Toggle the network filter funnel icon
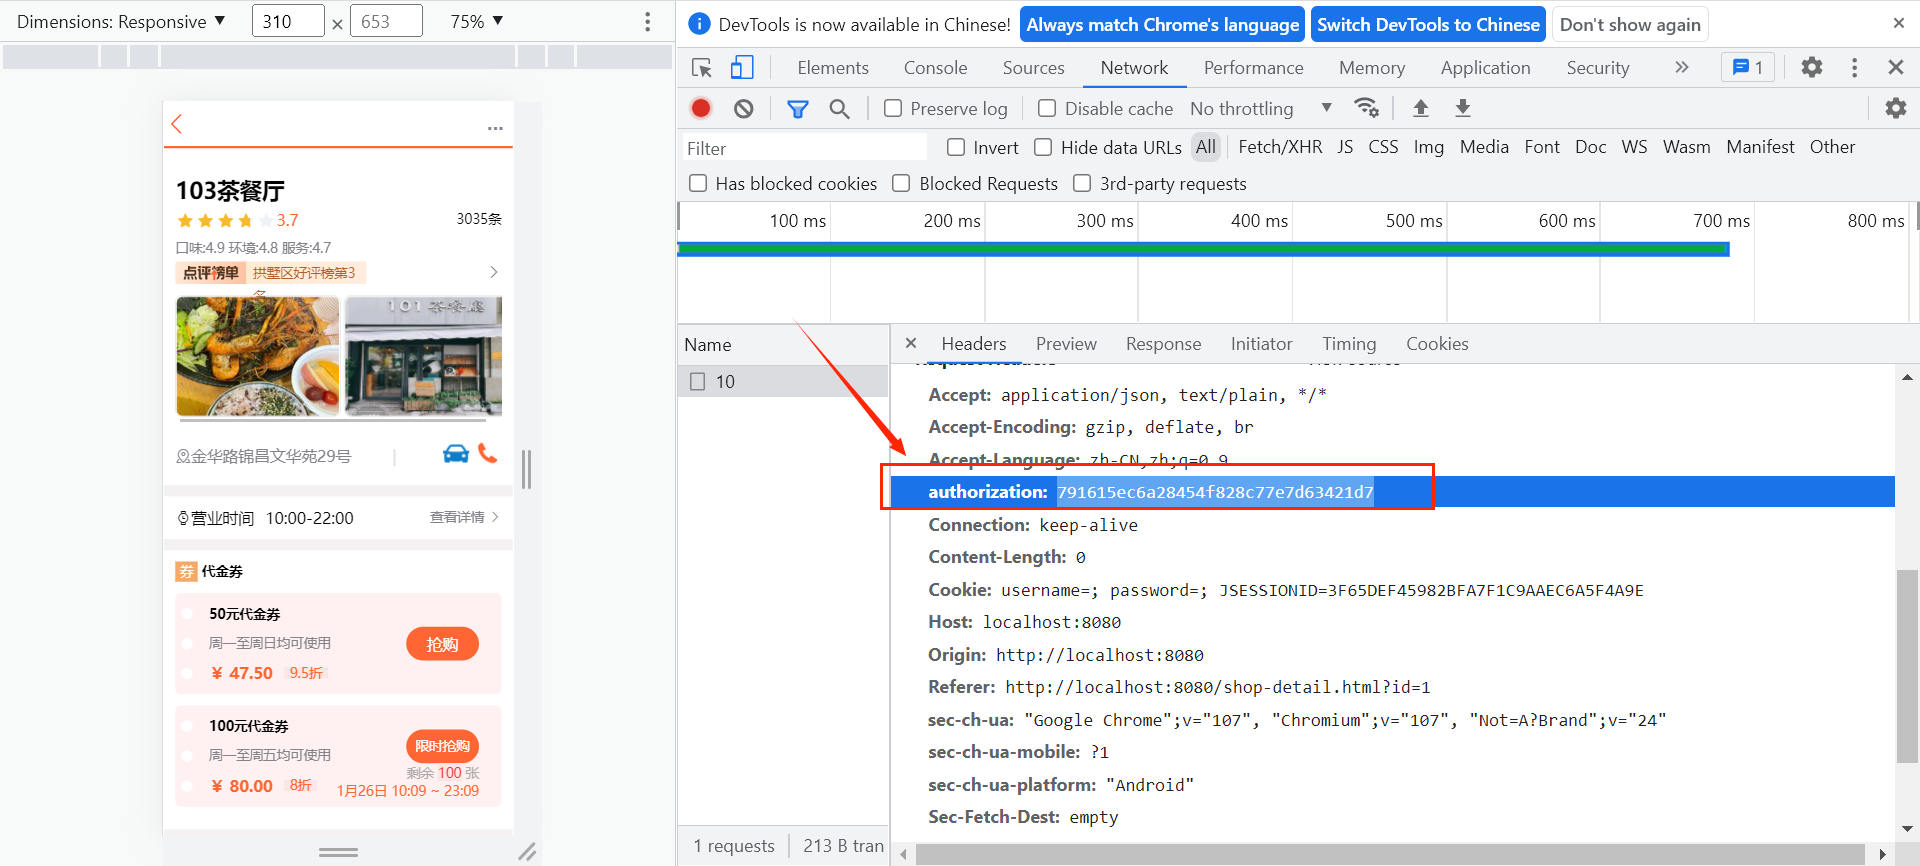 pos(797,108)
